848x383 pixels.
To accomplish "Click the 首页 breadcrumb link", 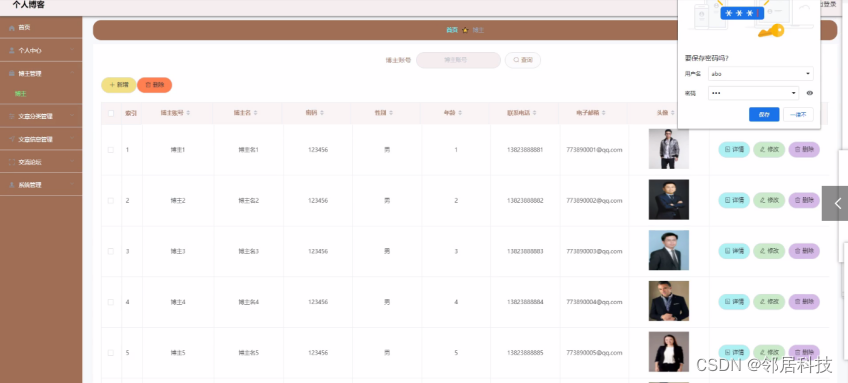I will (452, 30).
